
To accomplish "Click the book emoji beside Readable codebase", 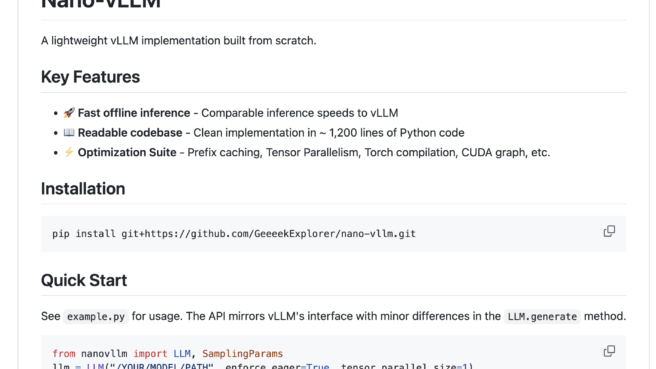I will pos(69,132).
